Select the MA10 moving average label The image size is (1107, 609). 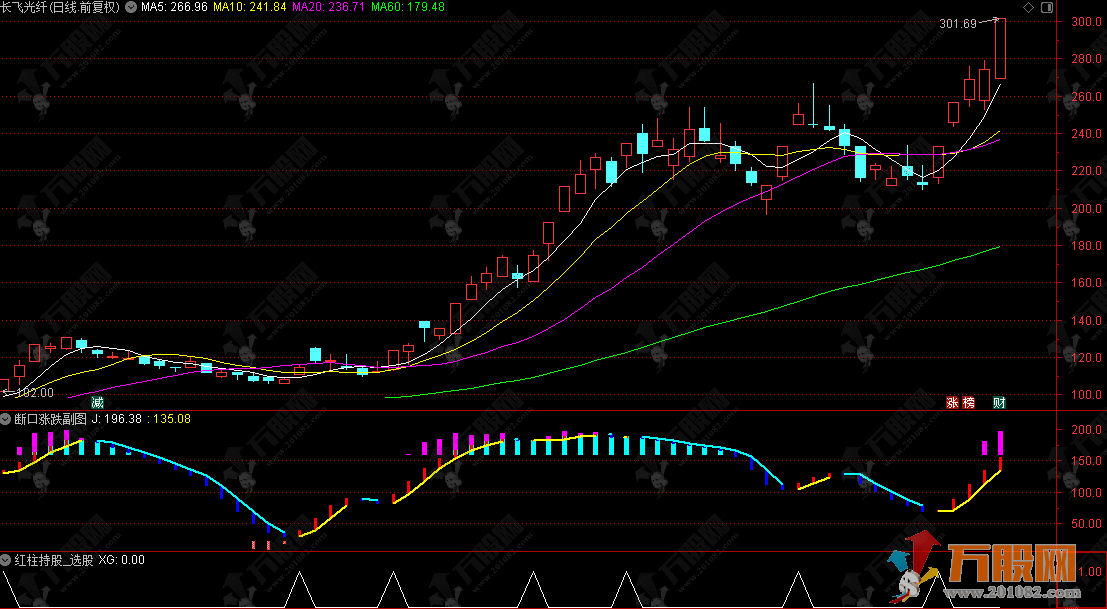point(250,7)
